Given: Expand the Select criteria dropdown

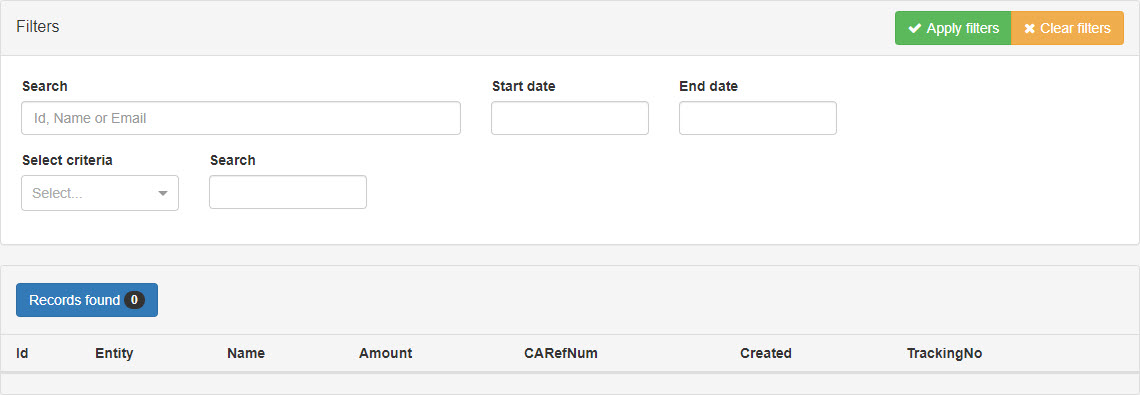Looking at the screenshot, I should tap(100, 193).
